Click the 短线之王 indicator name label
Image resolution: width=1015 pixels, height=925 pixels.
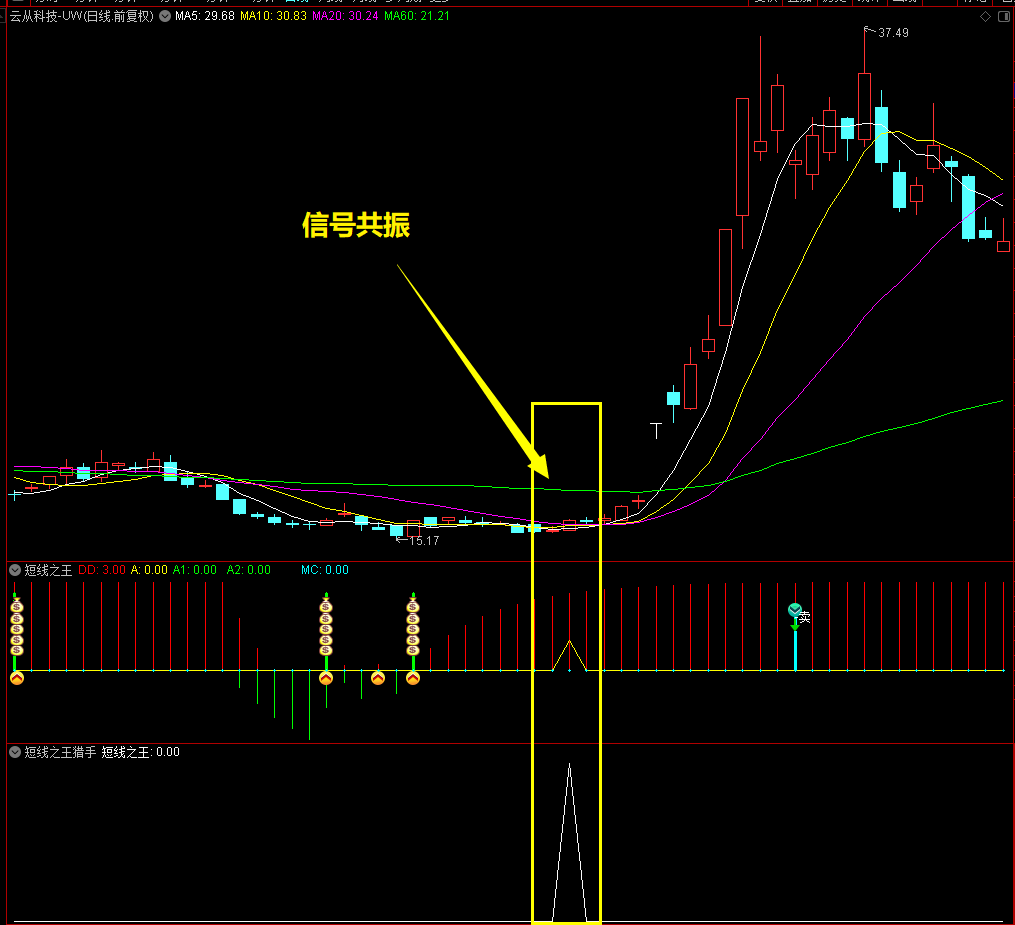49,570
